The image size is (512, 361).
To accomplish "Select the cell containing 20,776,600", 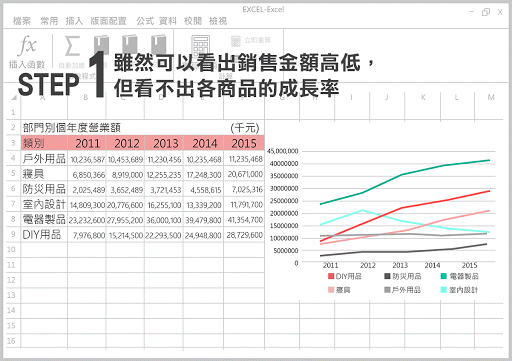I will (126, 205).
